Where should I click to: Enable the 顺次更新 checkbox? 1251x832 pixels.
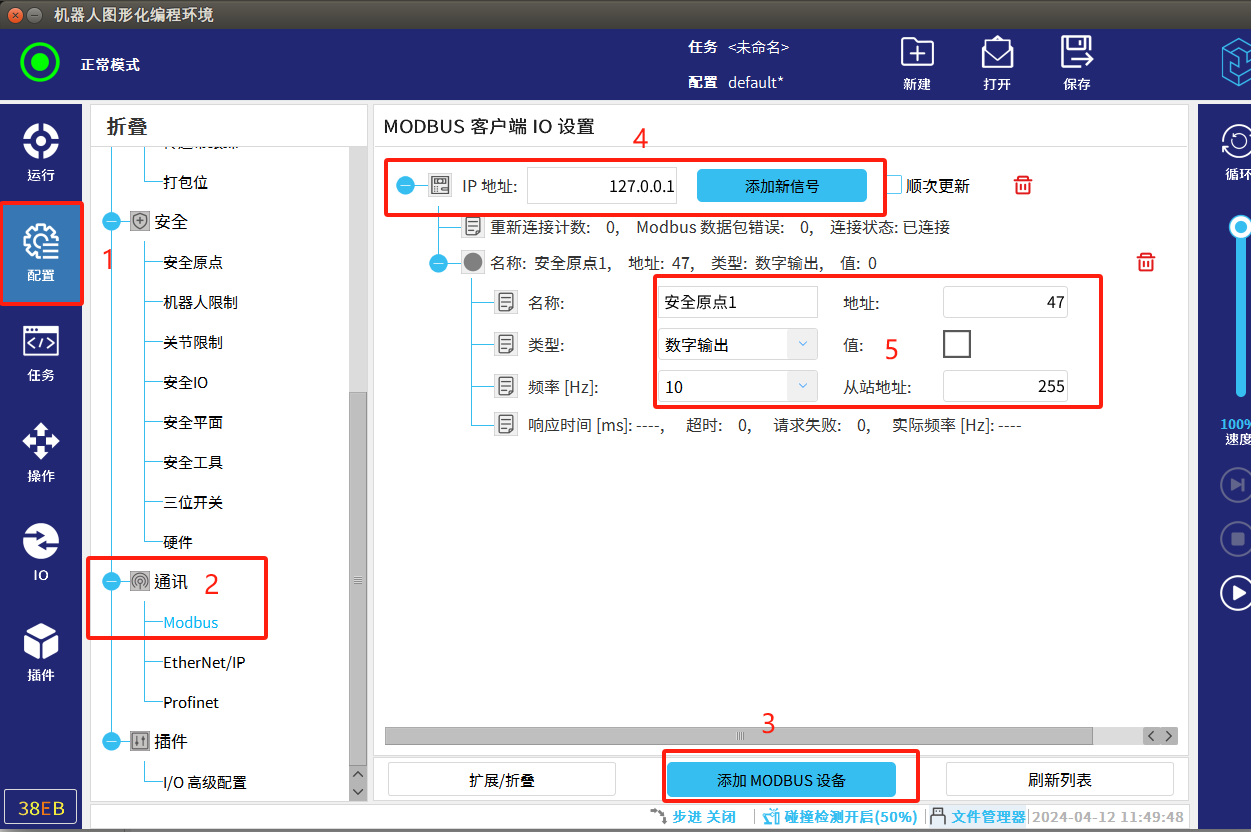[x=894, y=185]
